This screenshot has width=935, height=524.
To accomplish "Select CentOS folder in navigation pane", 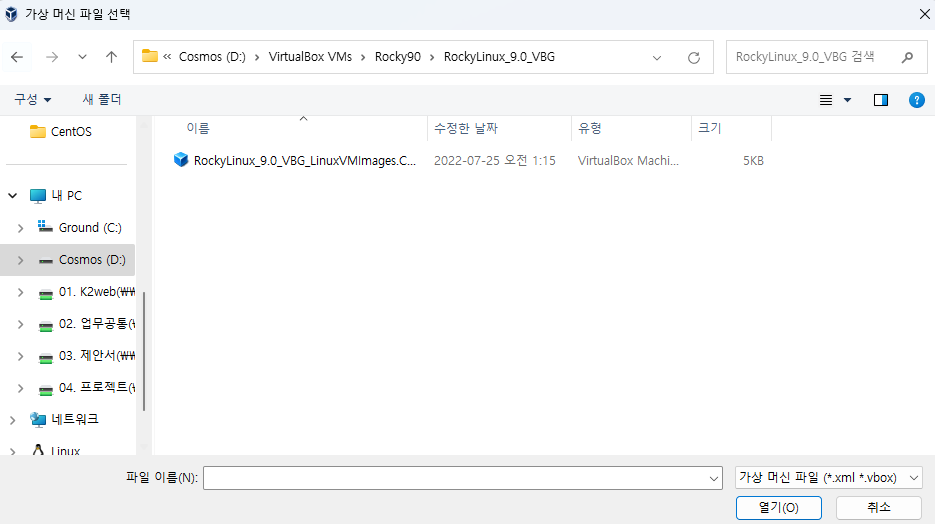I will pos(70,132).
